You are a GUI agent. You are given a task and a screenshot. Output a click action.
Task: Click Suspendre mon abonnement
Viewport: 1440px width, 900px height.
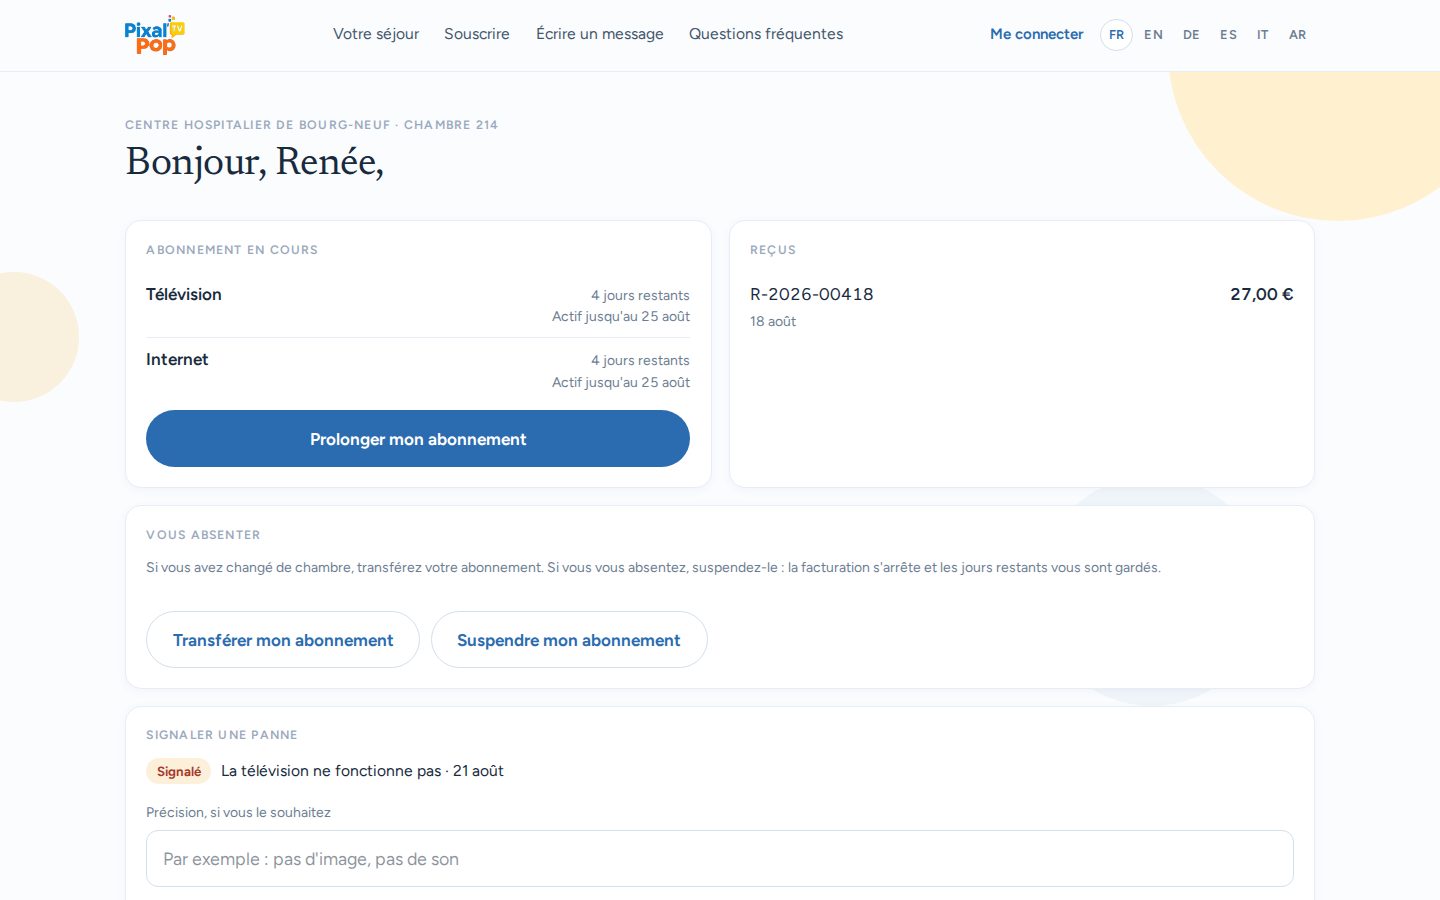click(x=569, y=640)
